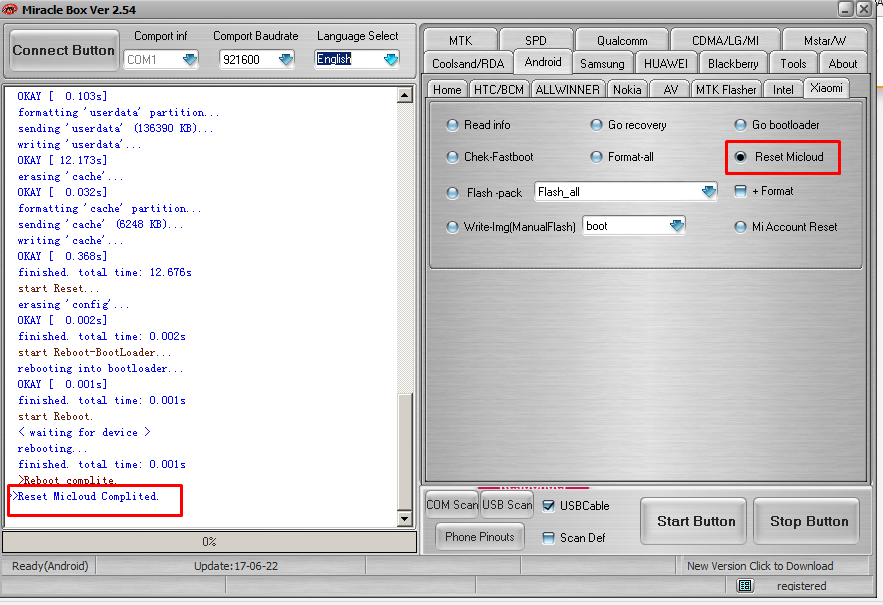Open the HTC/BCM sub-tab
The image size is (883, 605).
pos(499,90)
